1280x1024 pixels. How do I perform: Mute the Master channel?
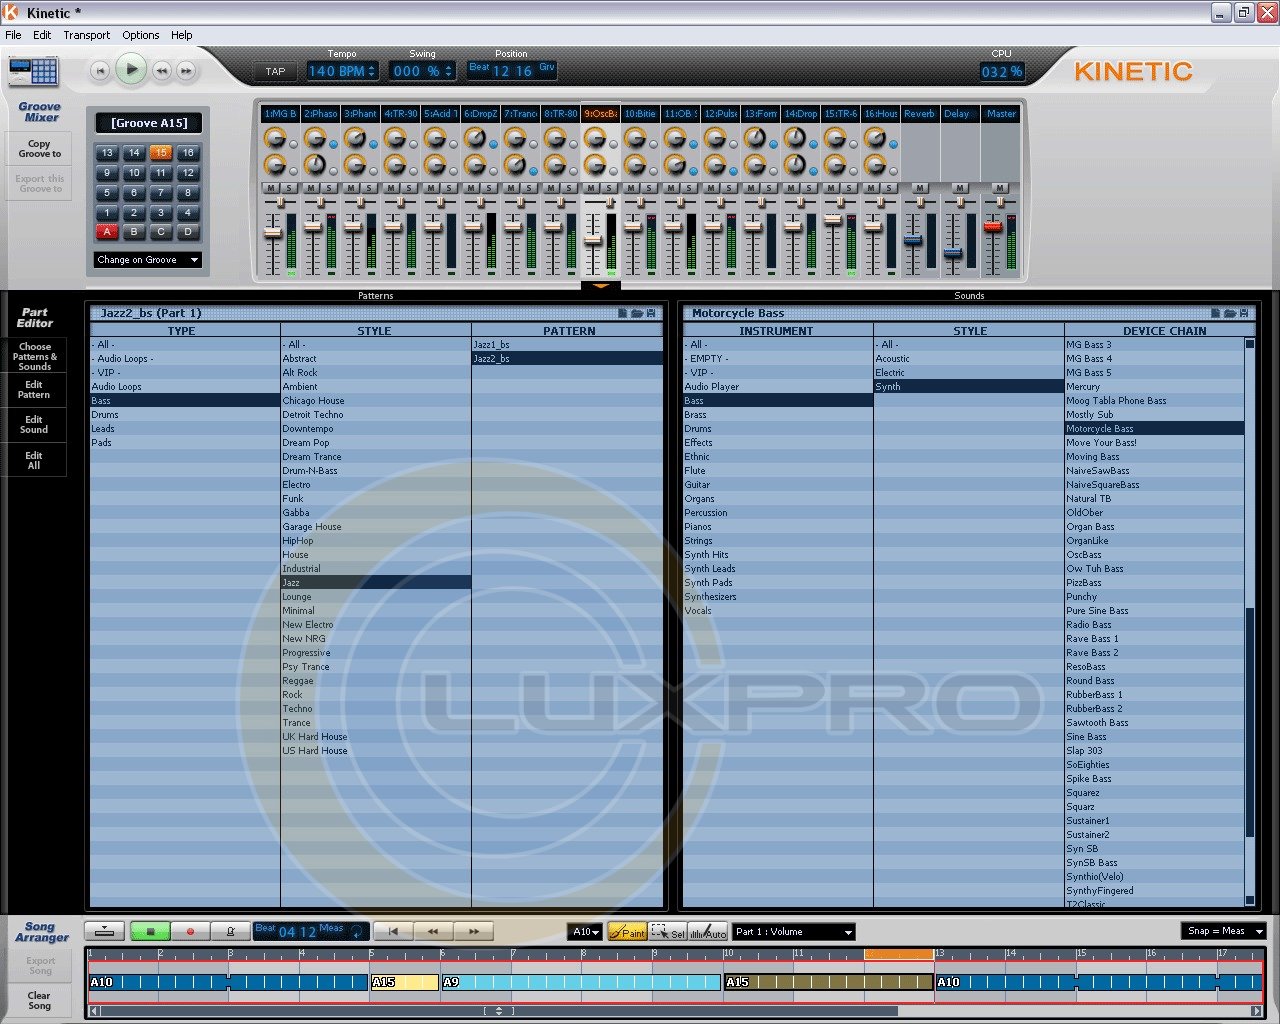pyautogui.click(x=1000, y=188)
